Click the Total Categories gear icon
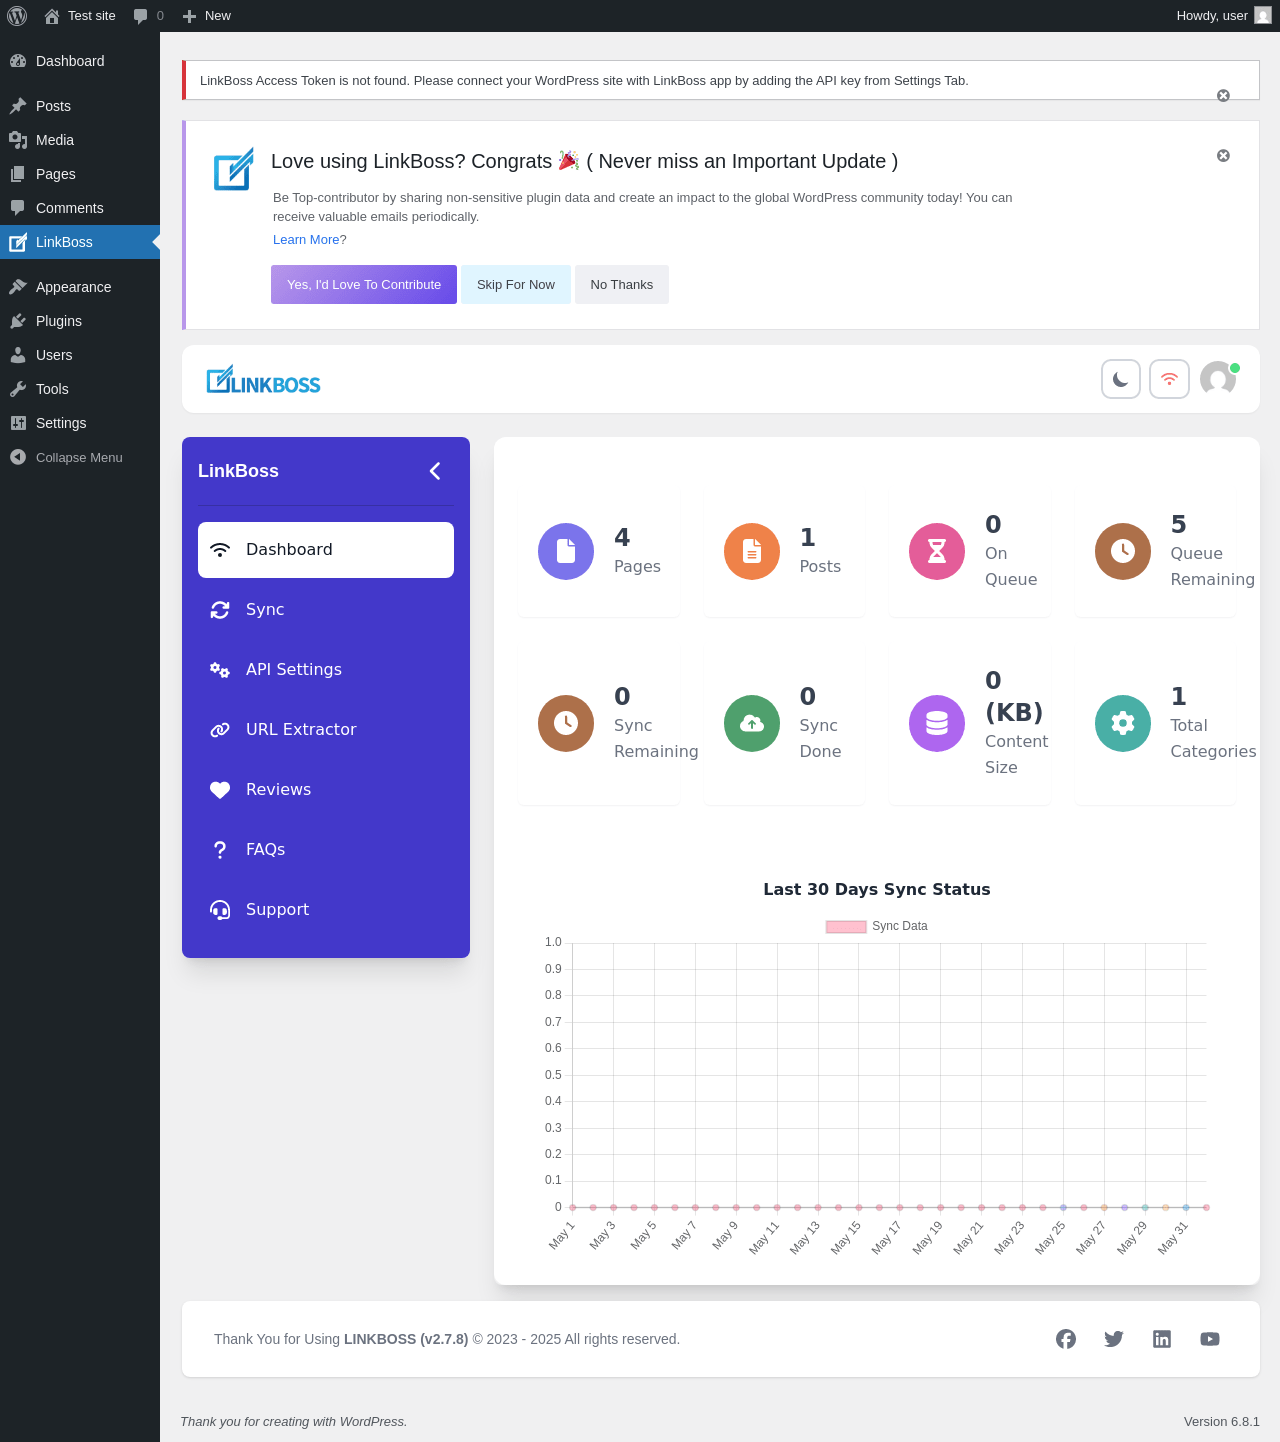The image size is (1280, 1442). pyautogui.click(x=1123, y=723)
